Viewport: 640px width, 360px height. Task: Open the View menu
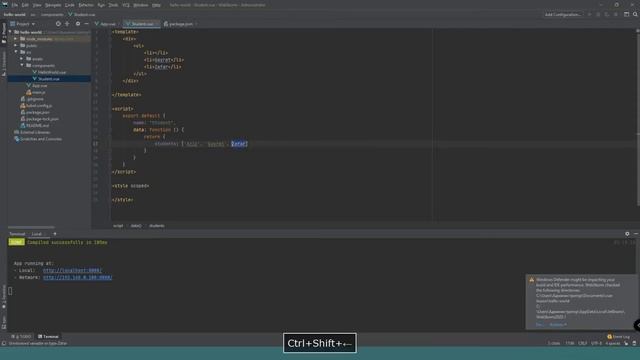pos(37,5)
